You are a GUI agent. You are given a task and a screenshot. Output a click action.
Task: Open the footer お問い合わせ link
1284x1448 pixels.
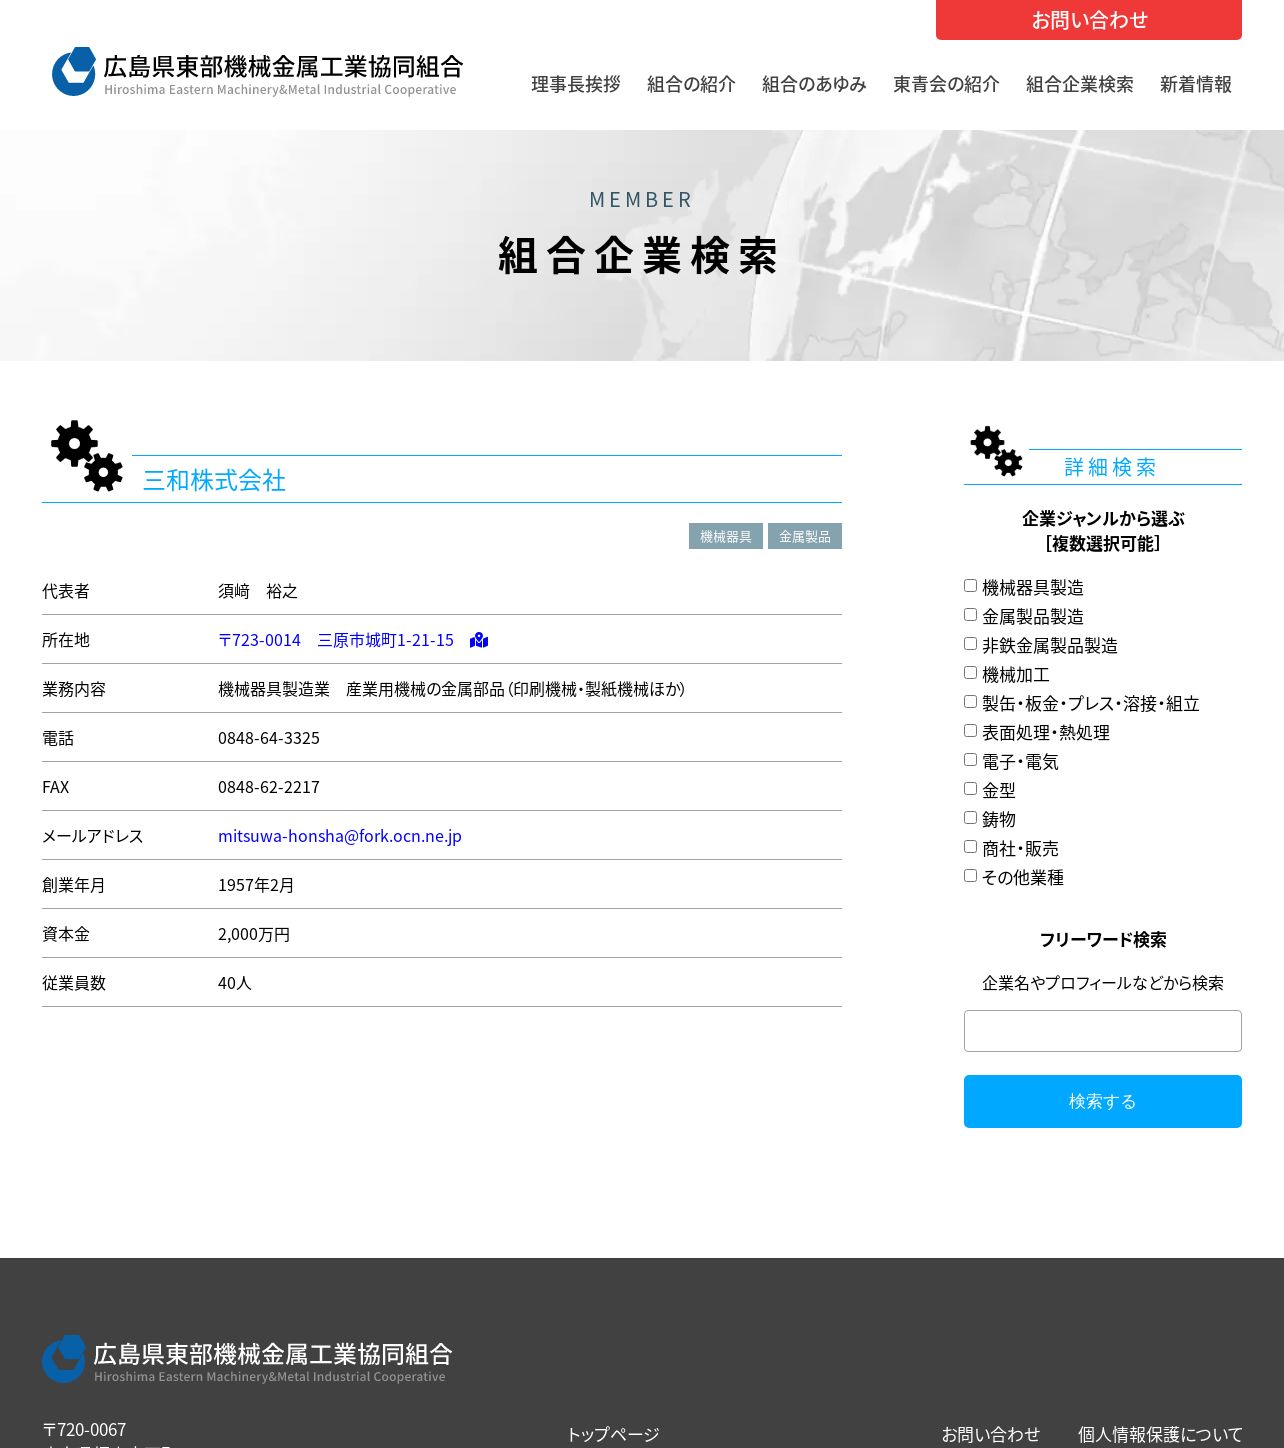point(991,1434)
